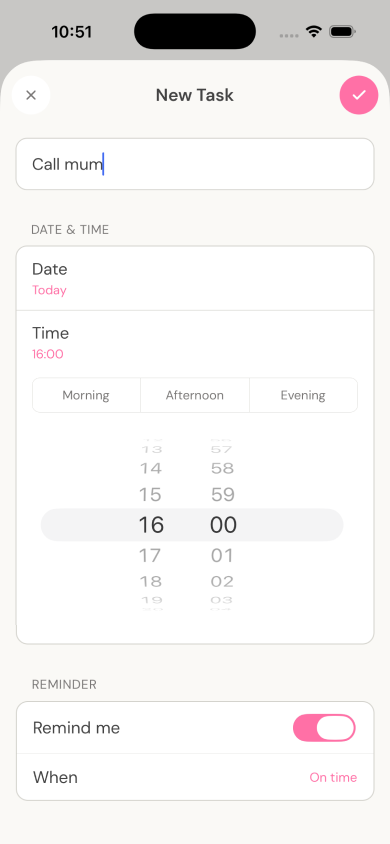
Task: Select the Evening time preset
Action: [x=303, y=395]
